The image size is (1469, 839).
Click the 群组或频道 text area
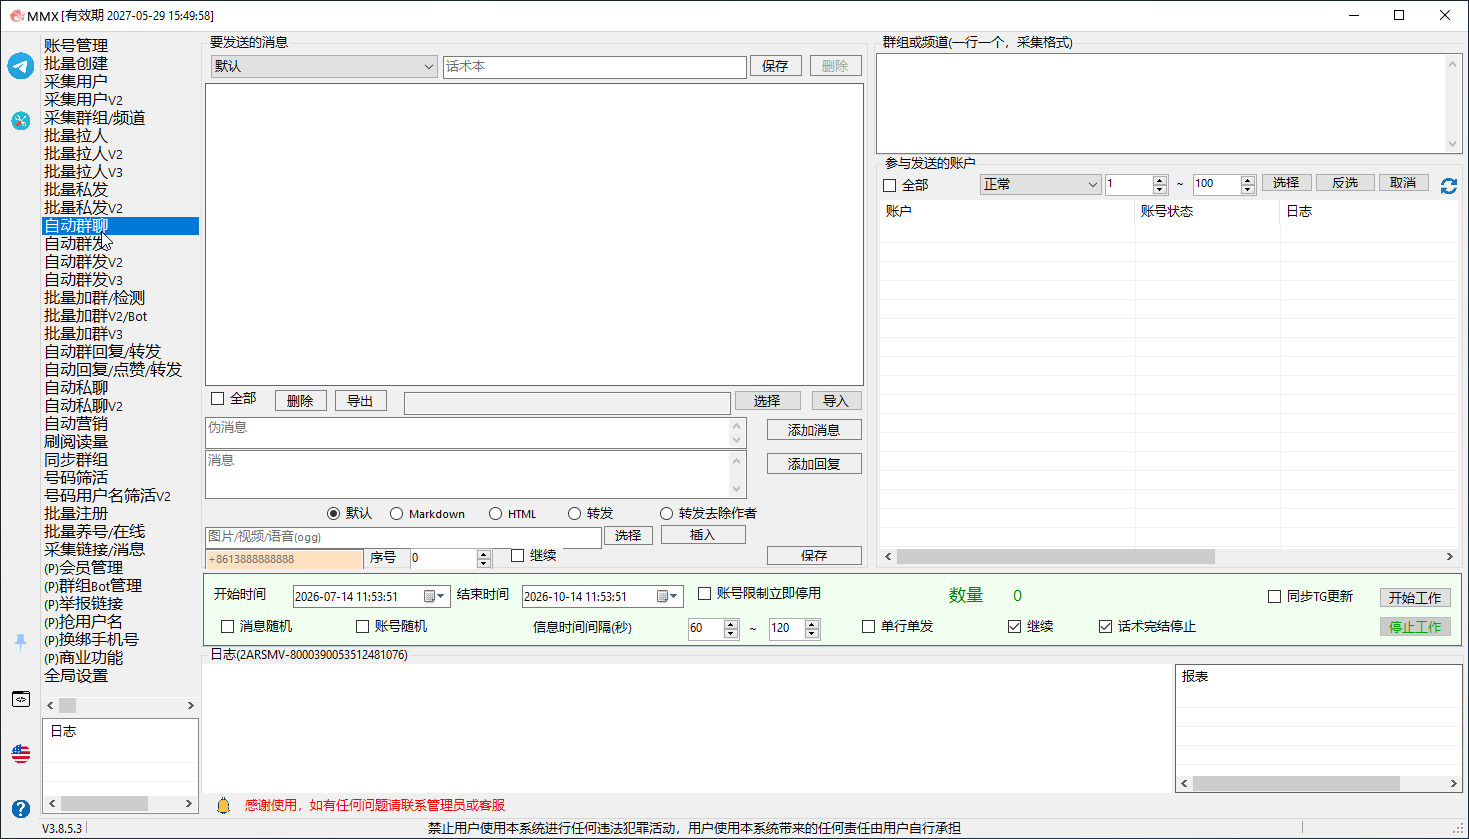click(1160, 103)
